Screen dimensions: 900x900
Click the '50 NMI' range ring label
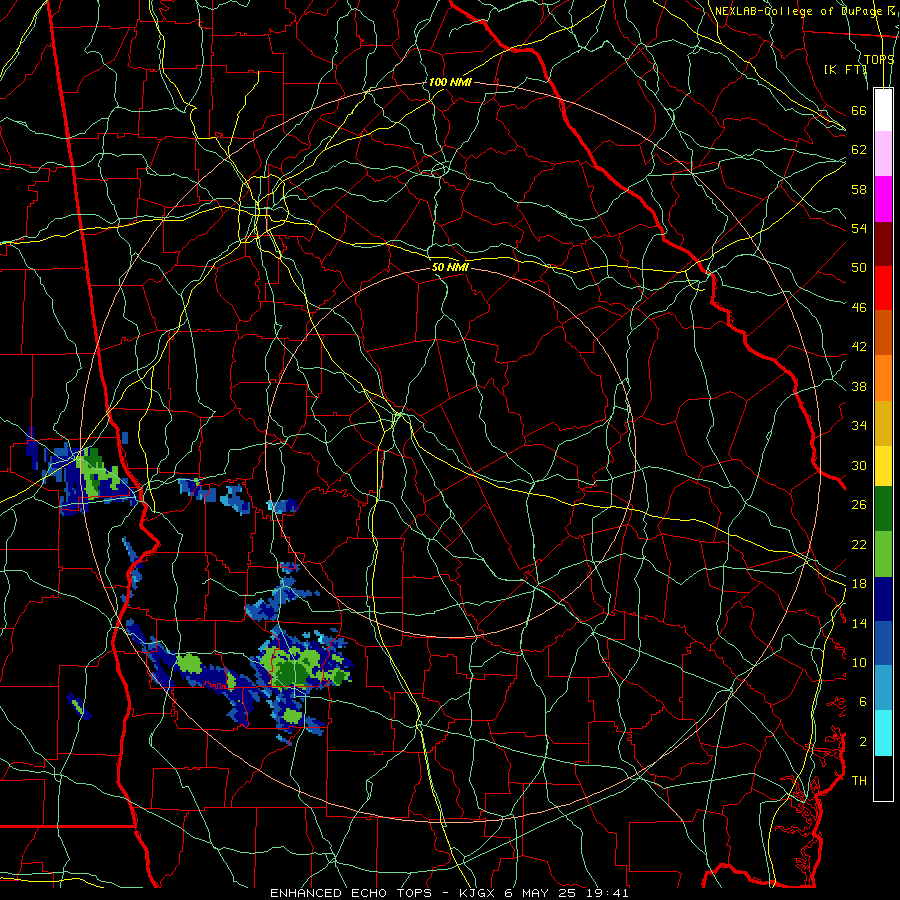(x=451, y=267)
